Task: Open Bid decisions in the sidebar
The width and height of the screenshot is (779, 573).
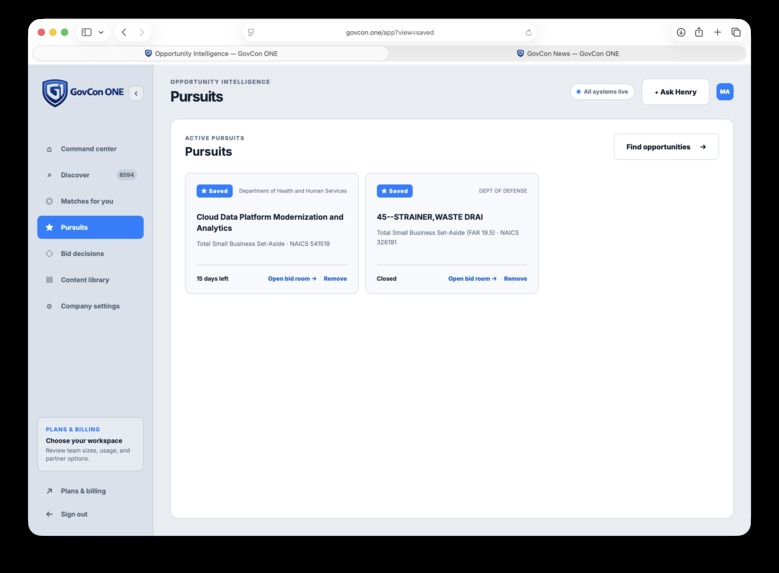Action: tap(90, 253)
